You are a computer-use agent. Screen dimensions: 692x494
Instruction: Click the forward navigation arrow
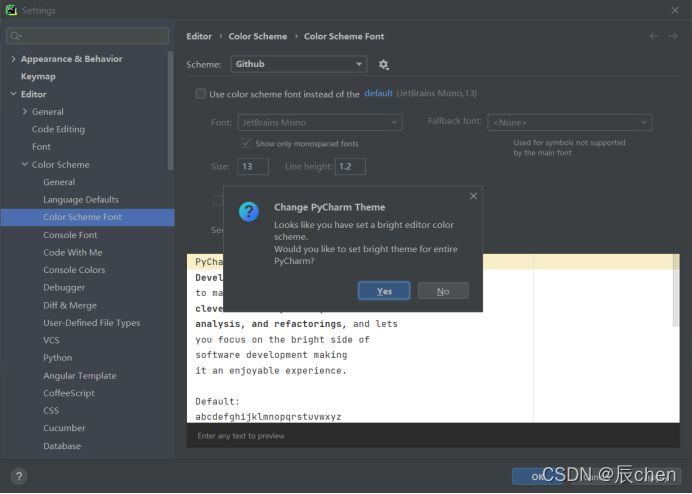(x=673, y=36)
